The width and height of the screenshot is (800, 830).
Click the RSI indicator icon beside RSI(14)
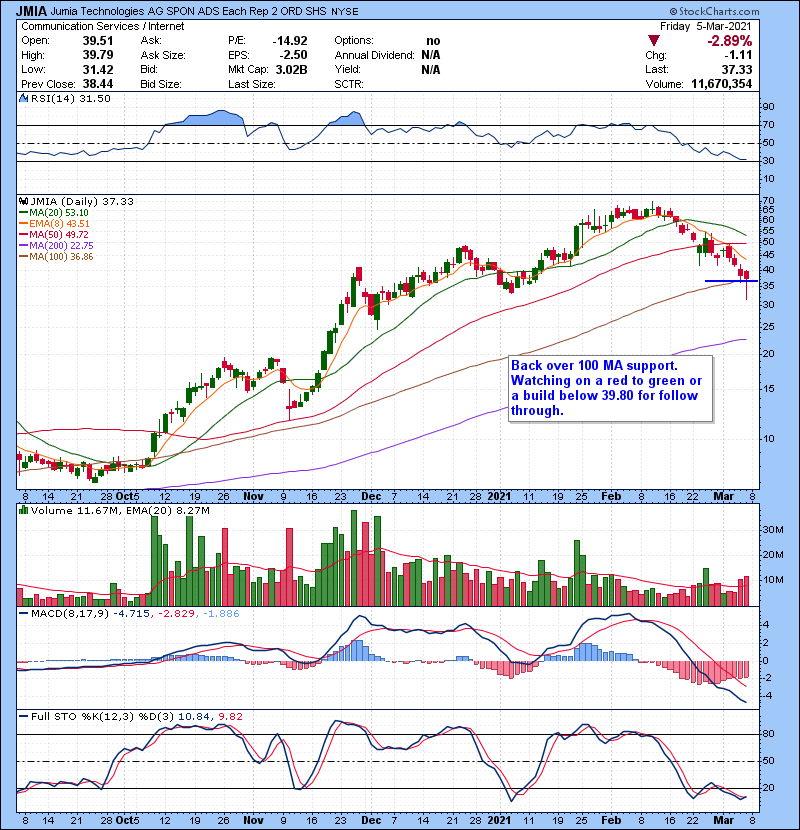[x=23, y=98]
